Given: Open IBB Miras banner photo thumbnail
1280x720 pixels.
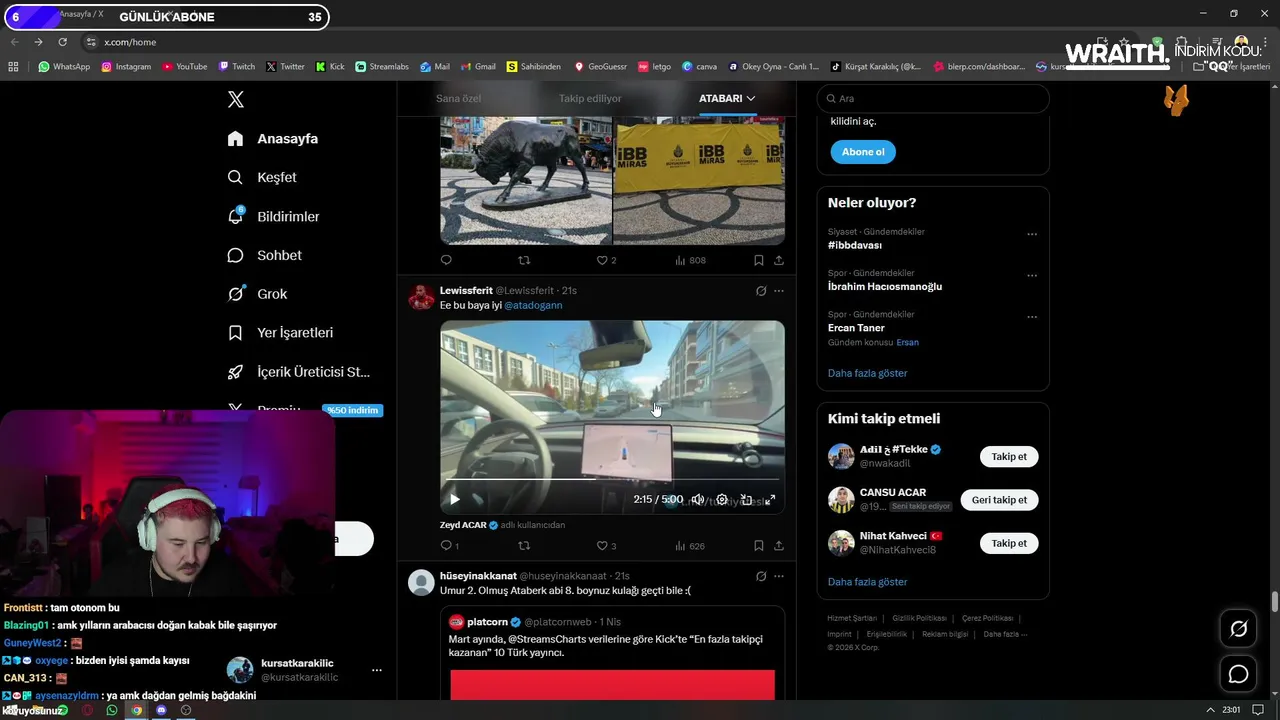Looking at the screenshot, I should (x=699, y=180).
